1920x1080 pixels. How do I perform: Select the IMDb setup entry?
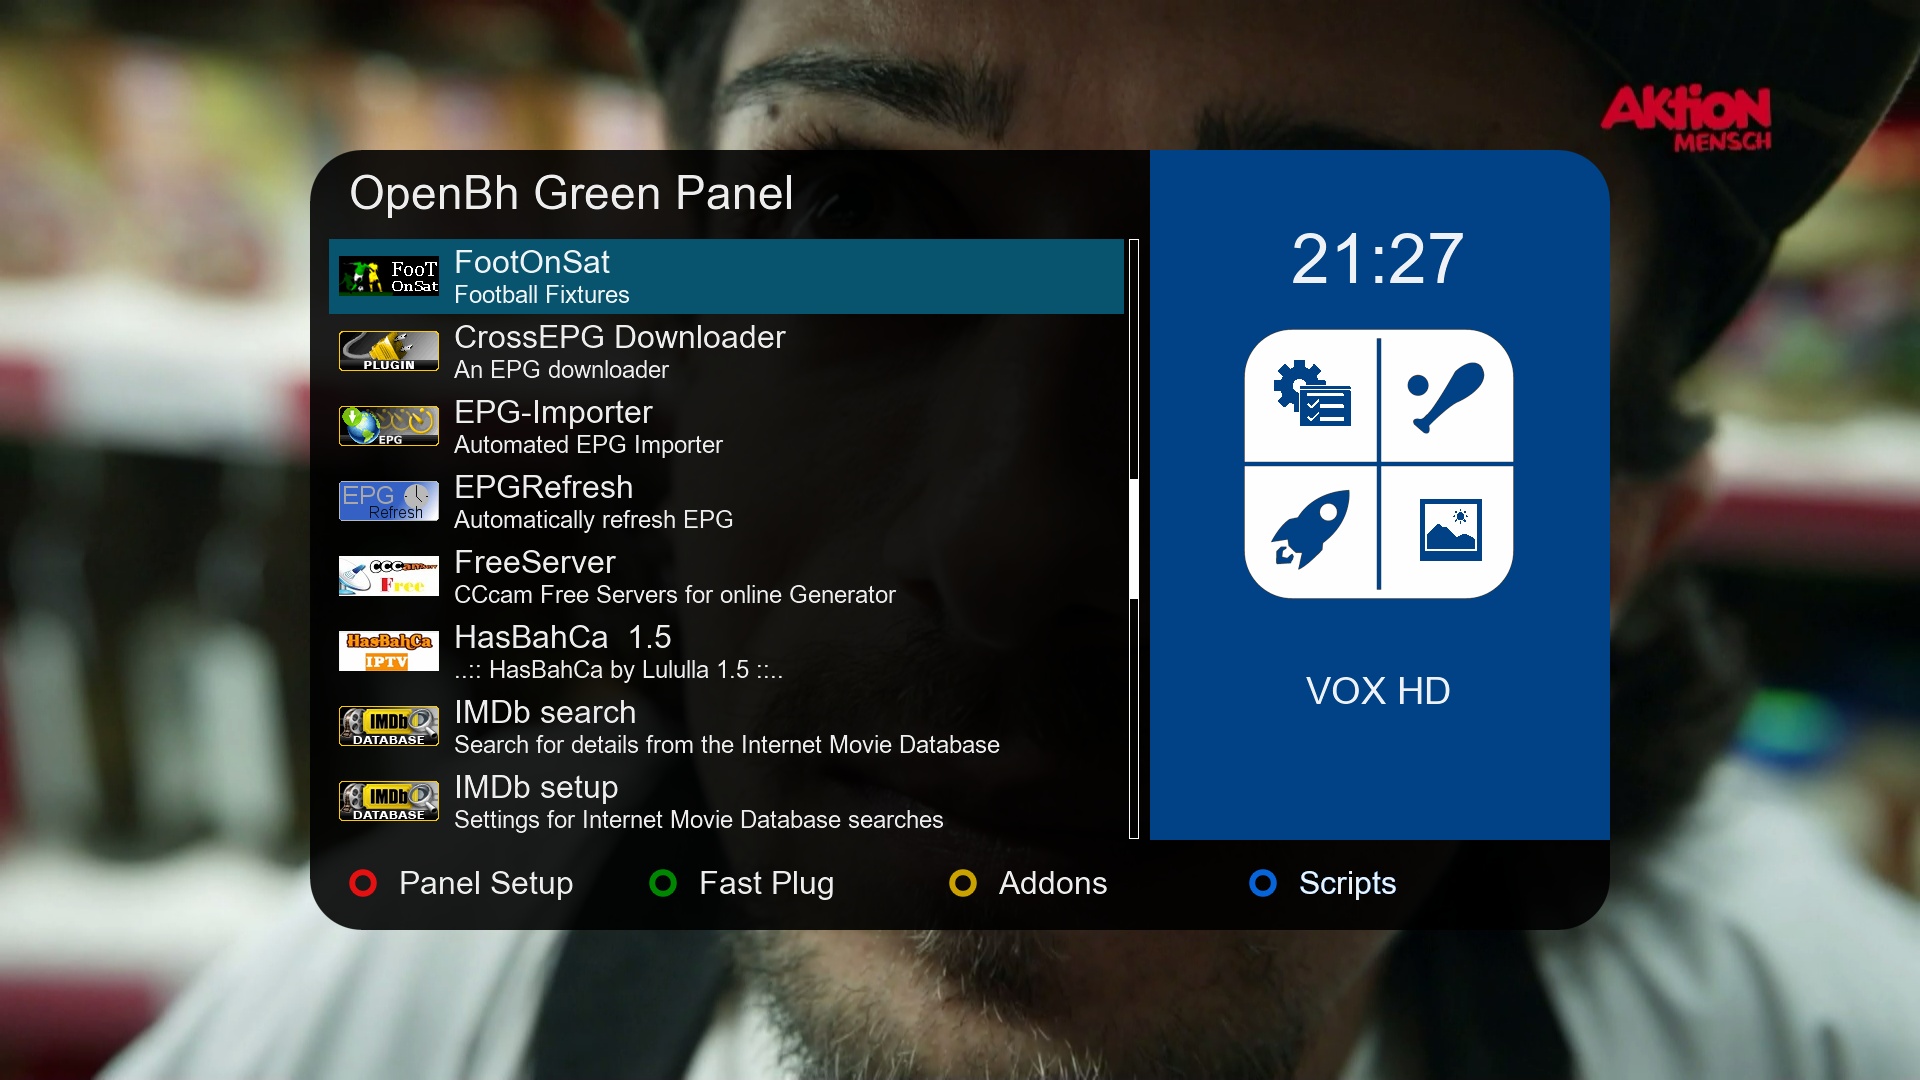click(x=726, y=801)
